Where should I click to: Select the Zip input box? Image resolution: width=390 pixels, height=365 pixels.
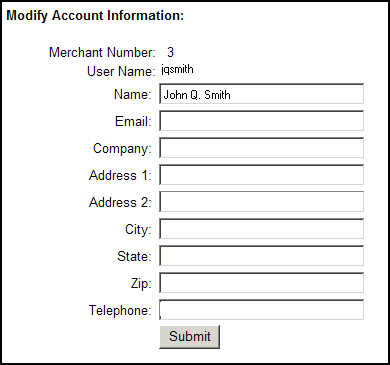point(261,283)
